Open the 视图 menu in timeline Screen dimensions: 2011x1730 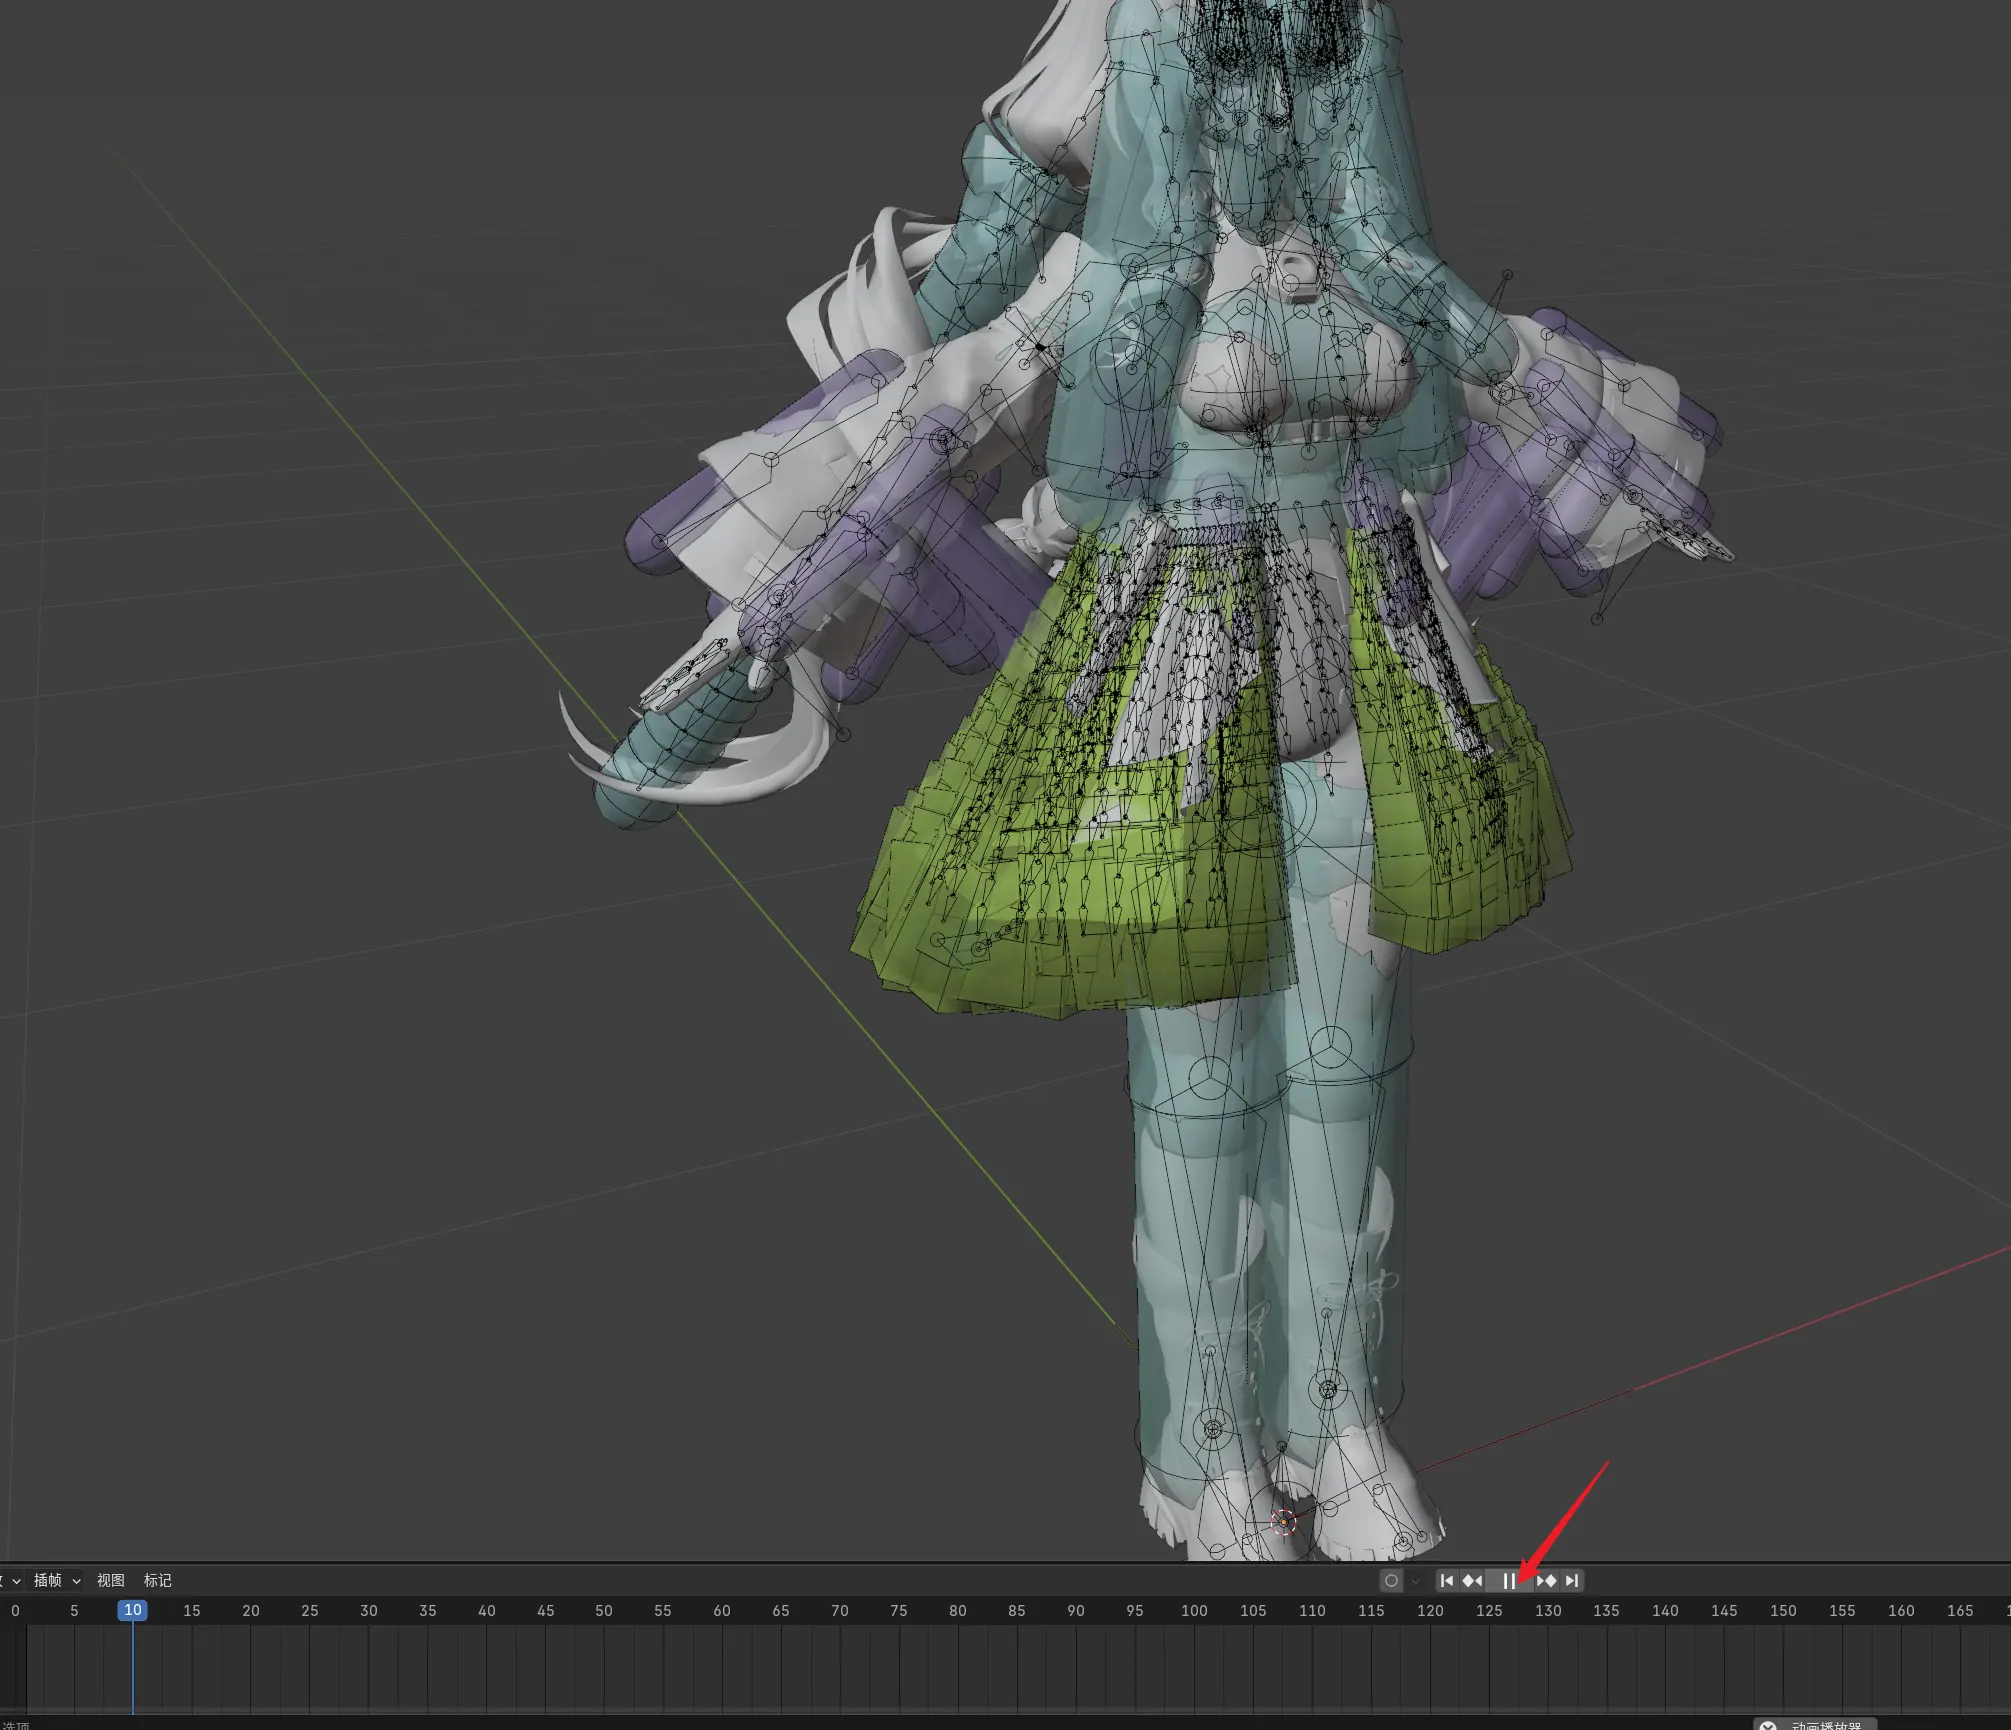tap(111, 1581)
